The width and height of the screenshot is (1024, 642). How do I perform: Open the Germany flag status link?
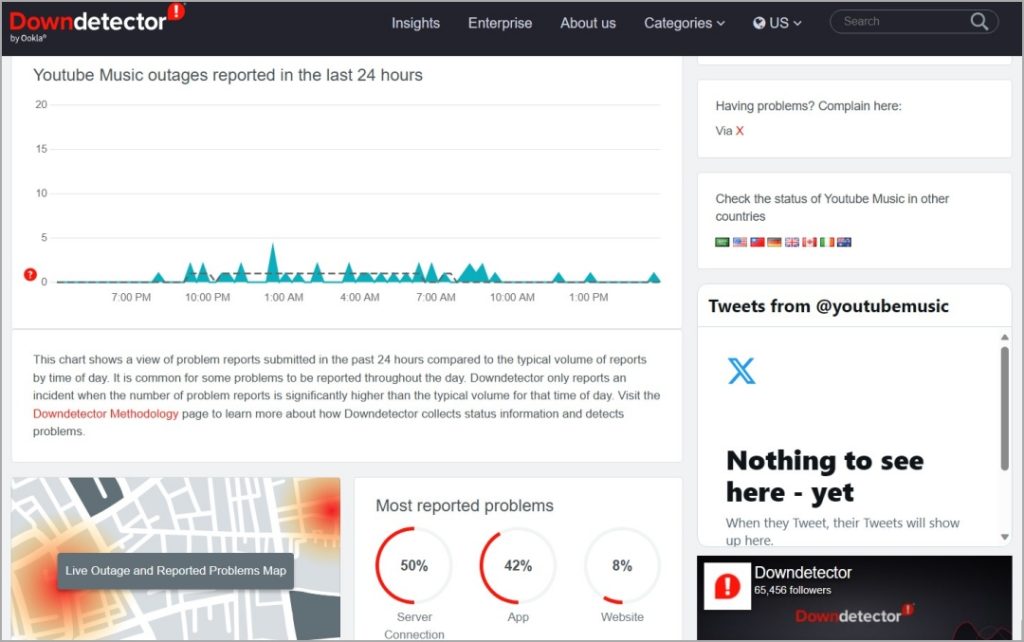point(774,242)
